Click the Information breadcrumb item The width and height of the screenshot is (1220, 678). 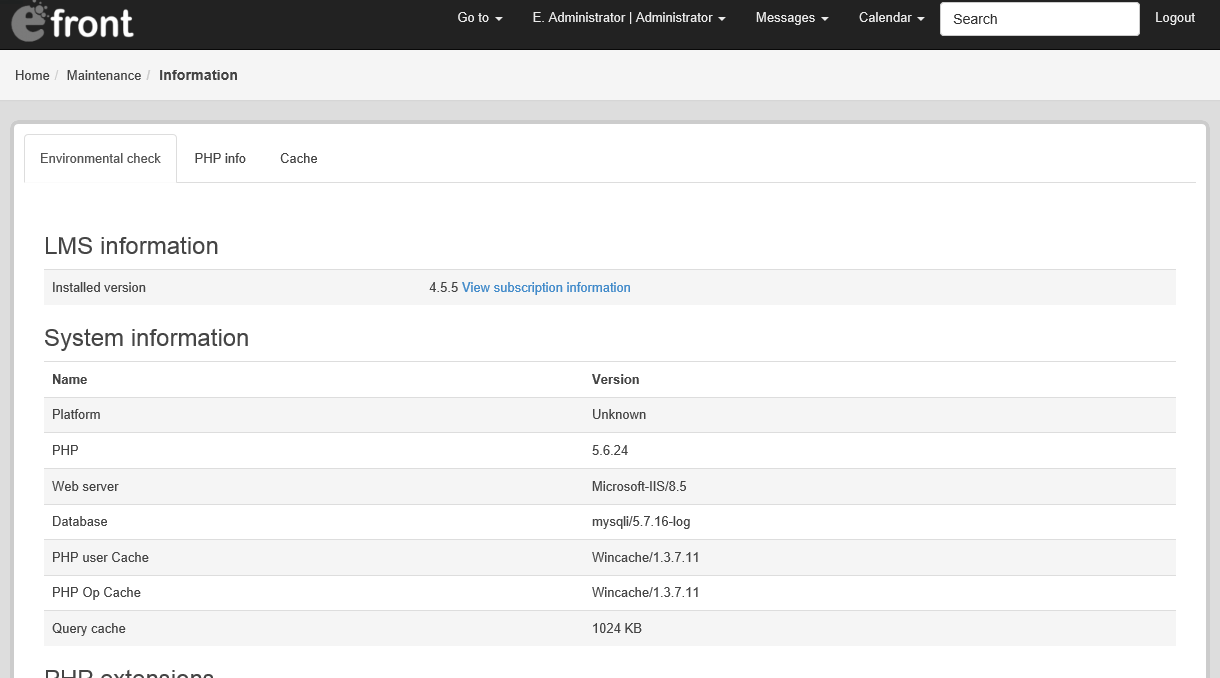tap(198, 75)
